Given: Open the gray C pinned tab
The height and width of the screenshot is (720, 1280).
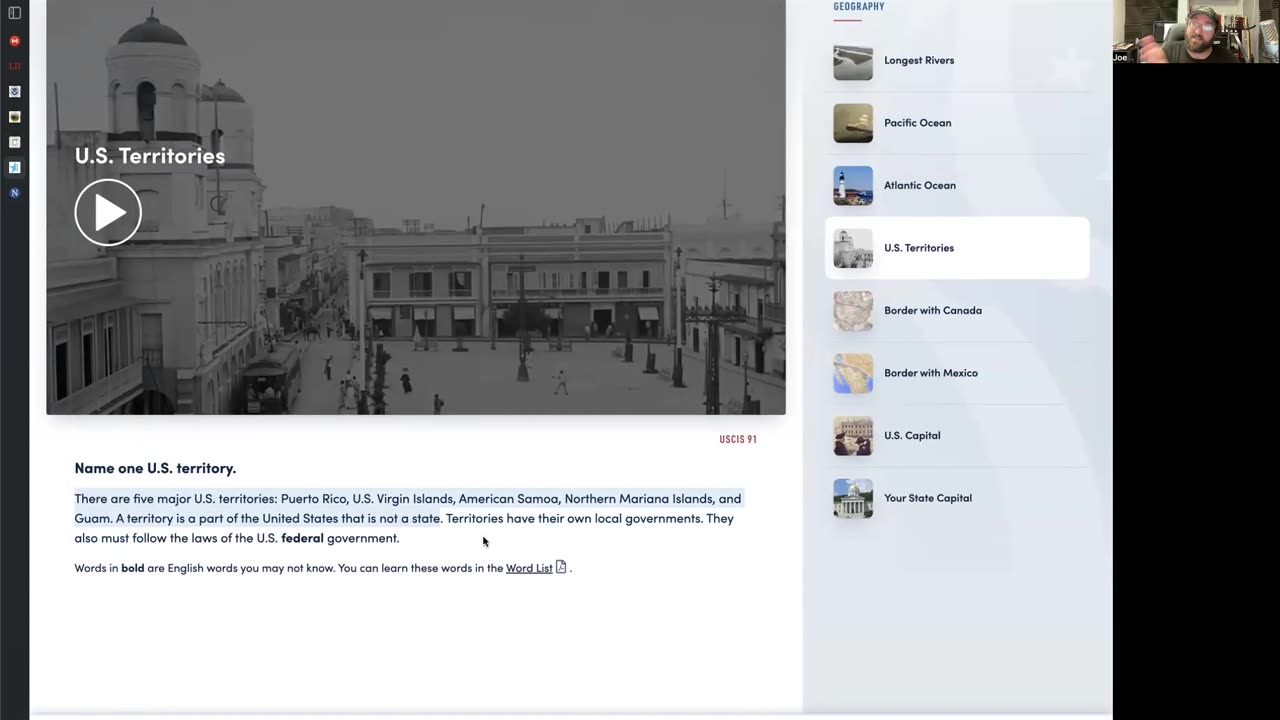Looking at the screenshot, I should tap(14, 142).
